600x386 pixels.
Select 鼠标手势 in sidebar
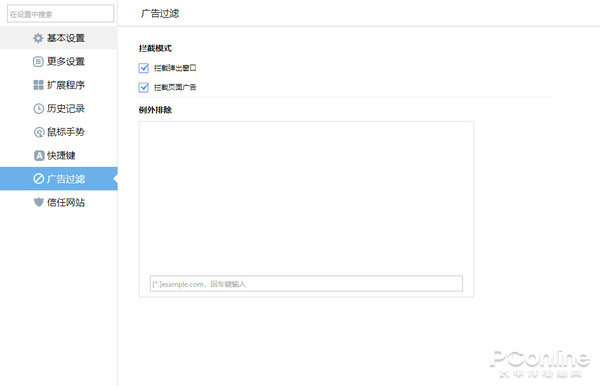coord(59,132)
